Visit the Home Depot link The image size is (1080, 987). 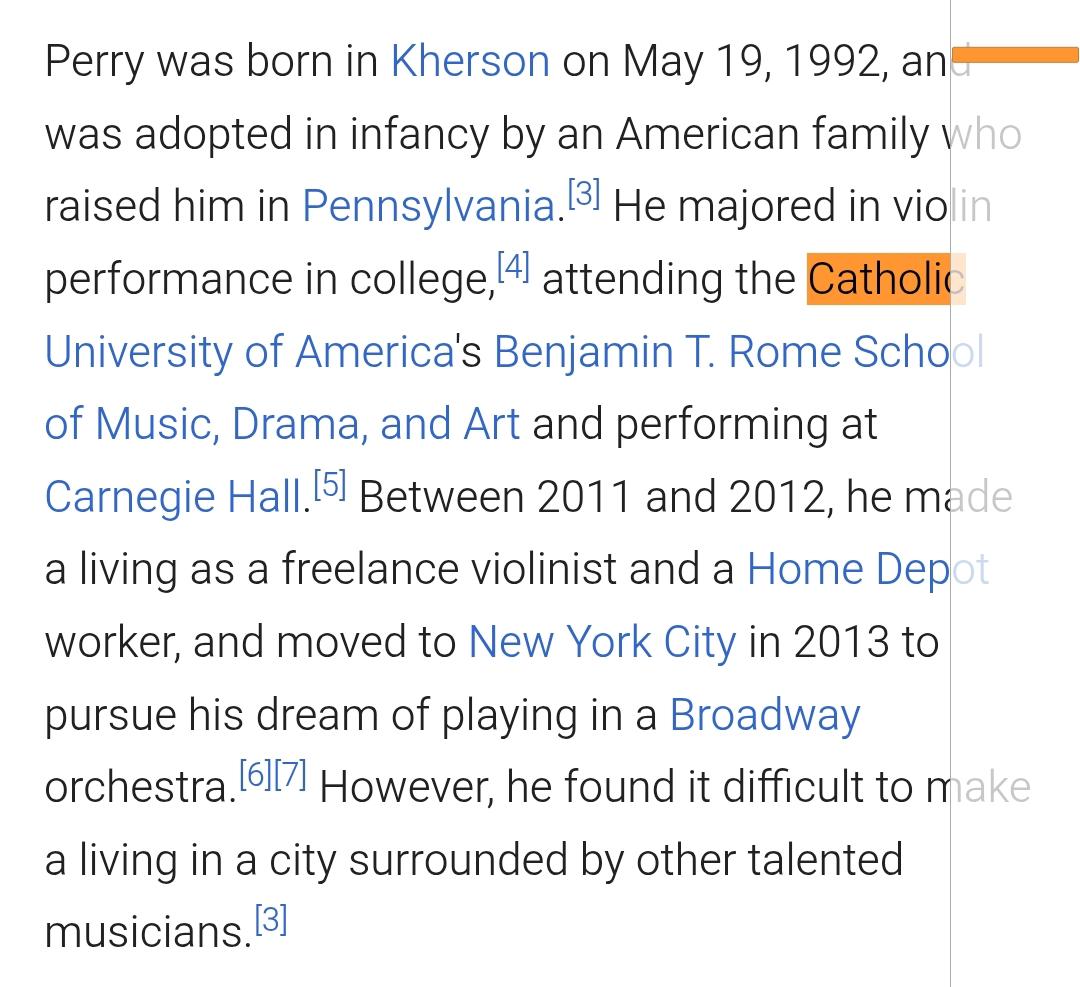[x=867, y=569]
